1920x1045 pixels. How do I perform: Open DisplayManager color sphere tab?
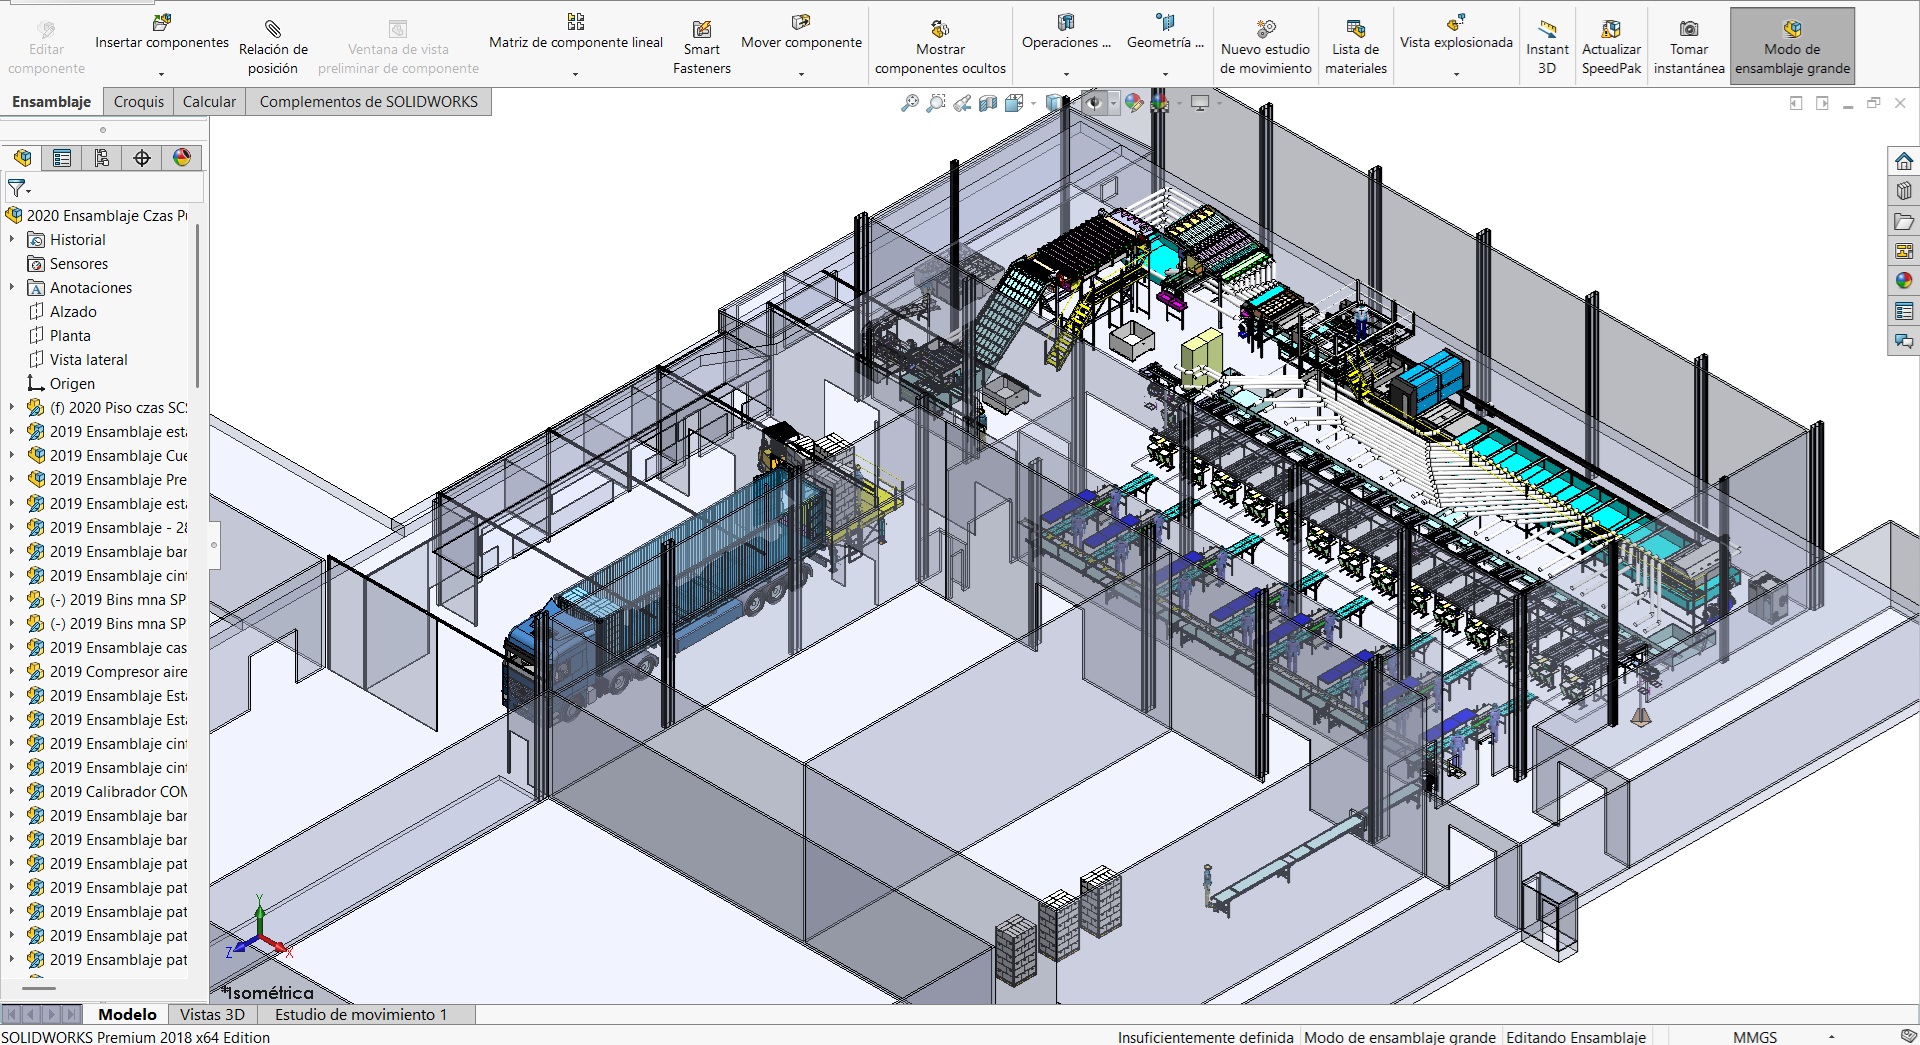click(182, 158)
